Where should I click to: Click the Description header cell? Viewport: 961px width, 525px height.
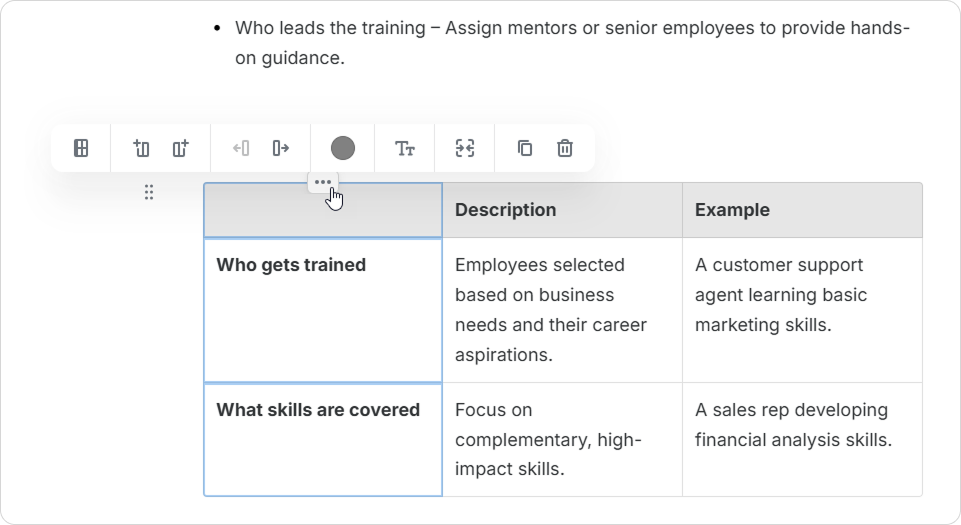click(x=561, y=210)
